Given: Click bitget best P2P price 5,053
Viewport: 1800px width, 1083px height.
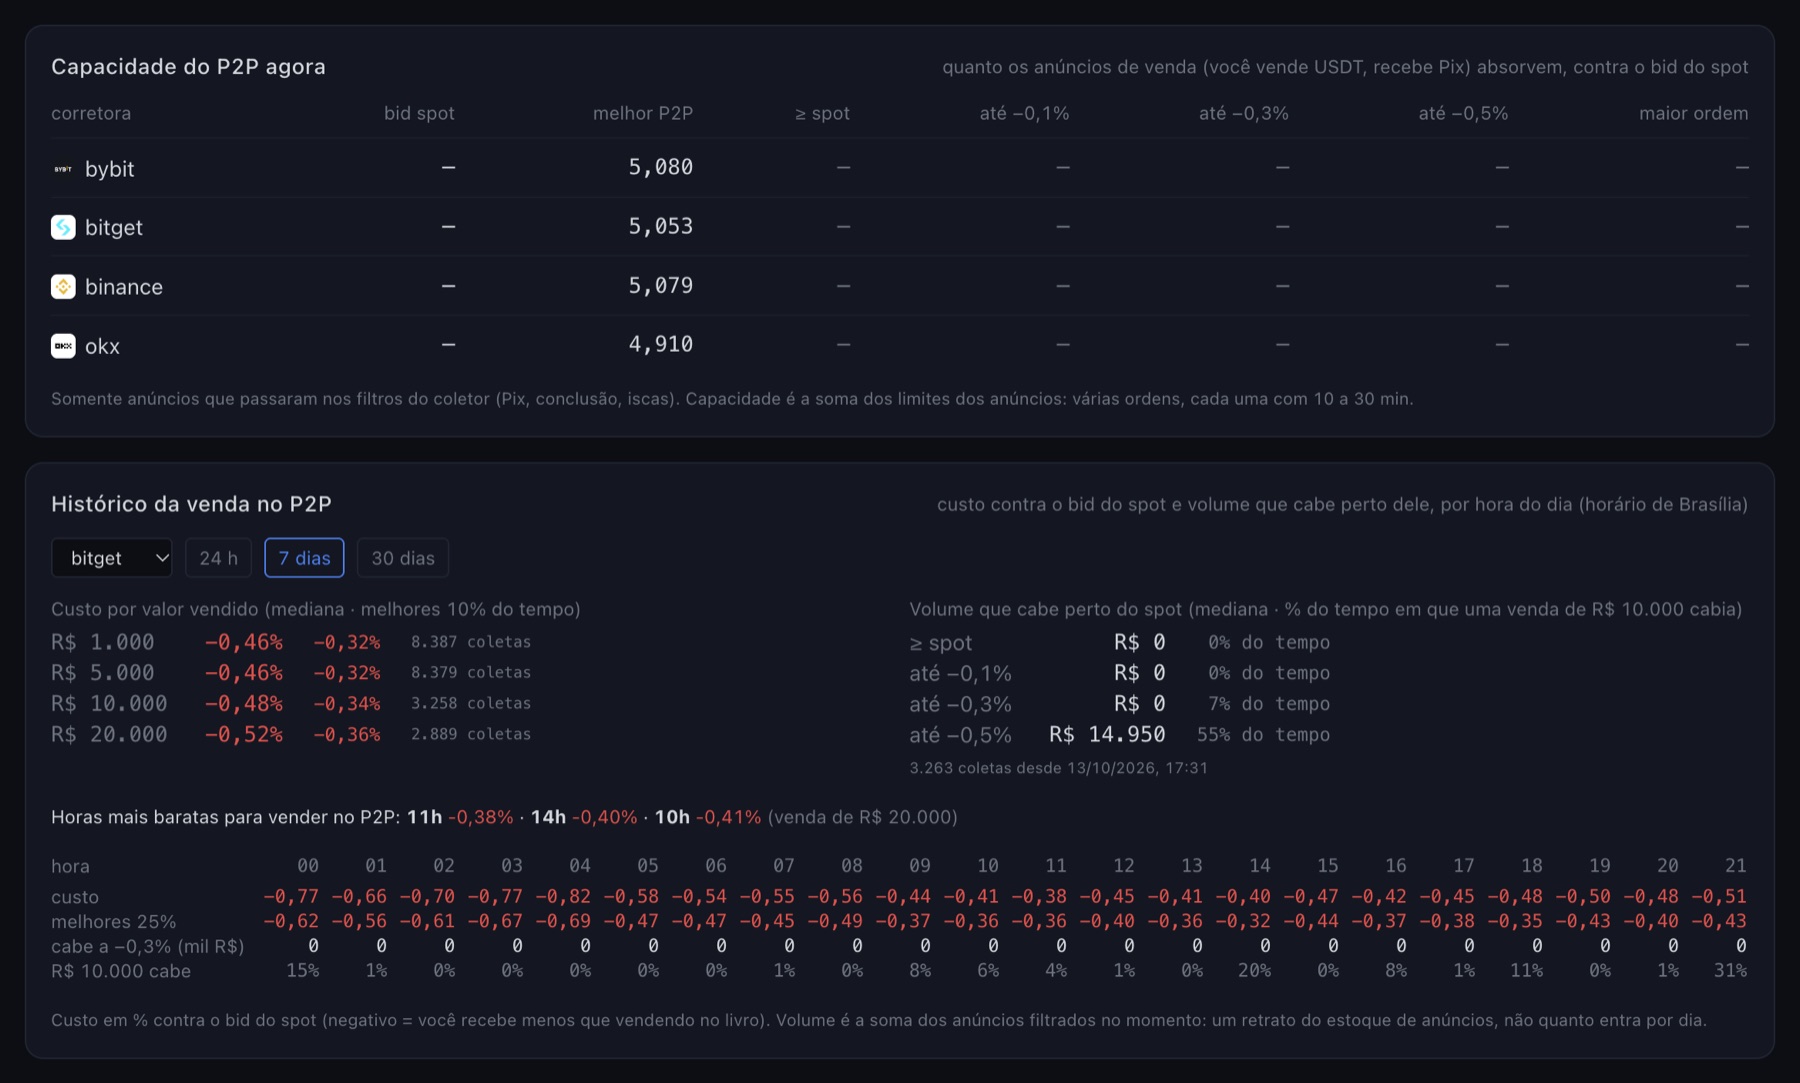Looking at the screenshot, I should (x=660, y=226).
